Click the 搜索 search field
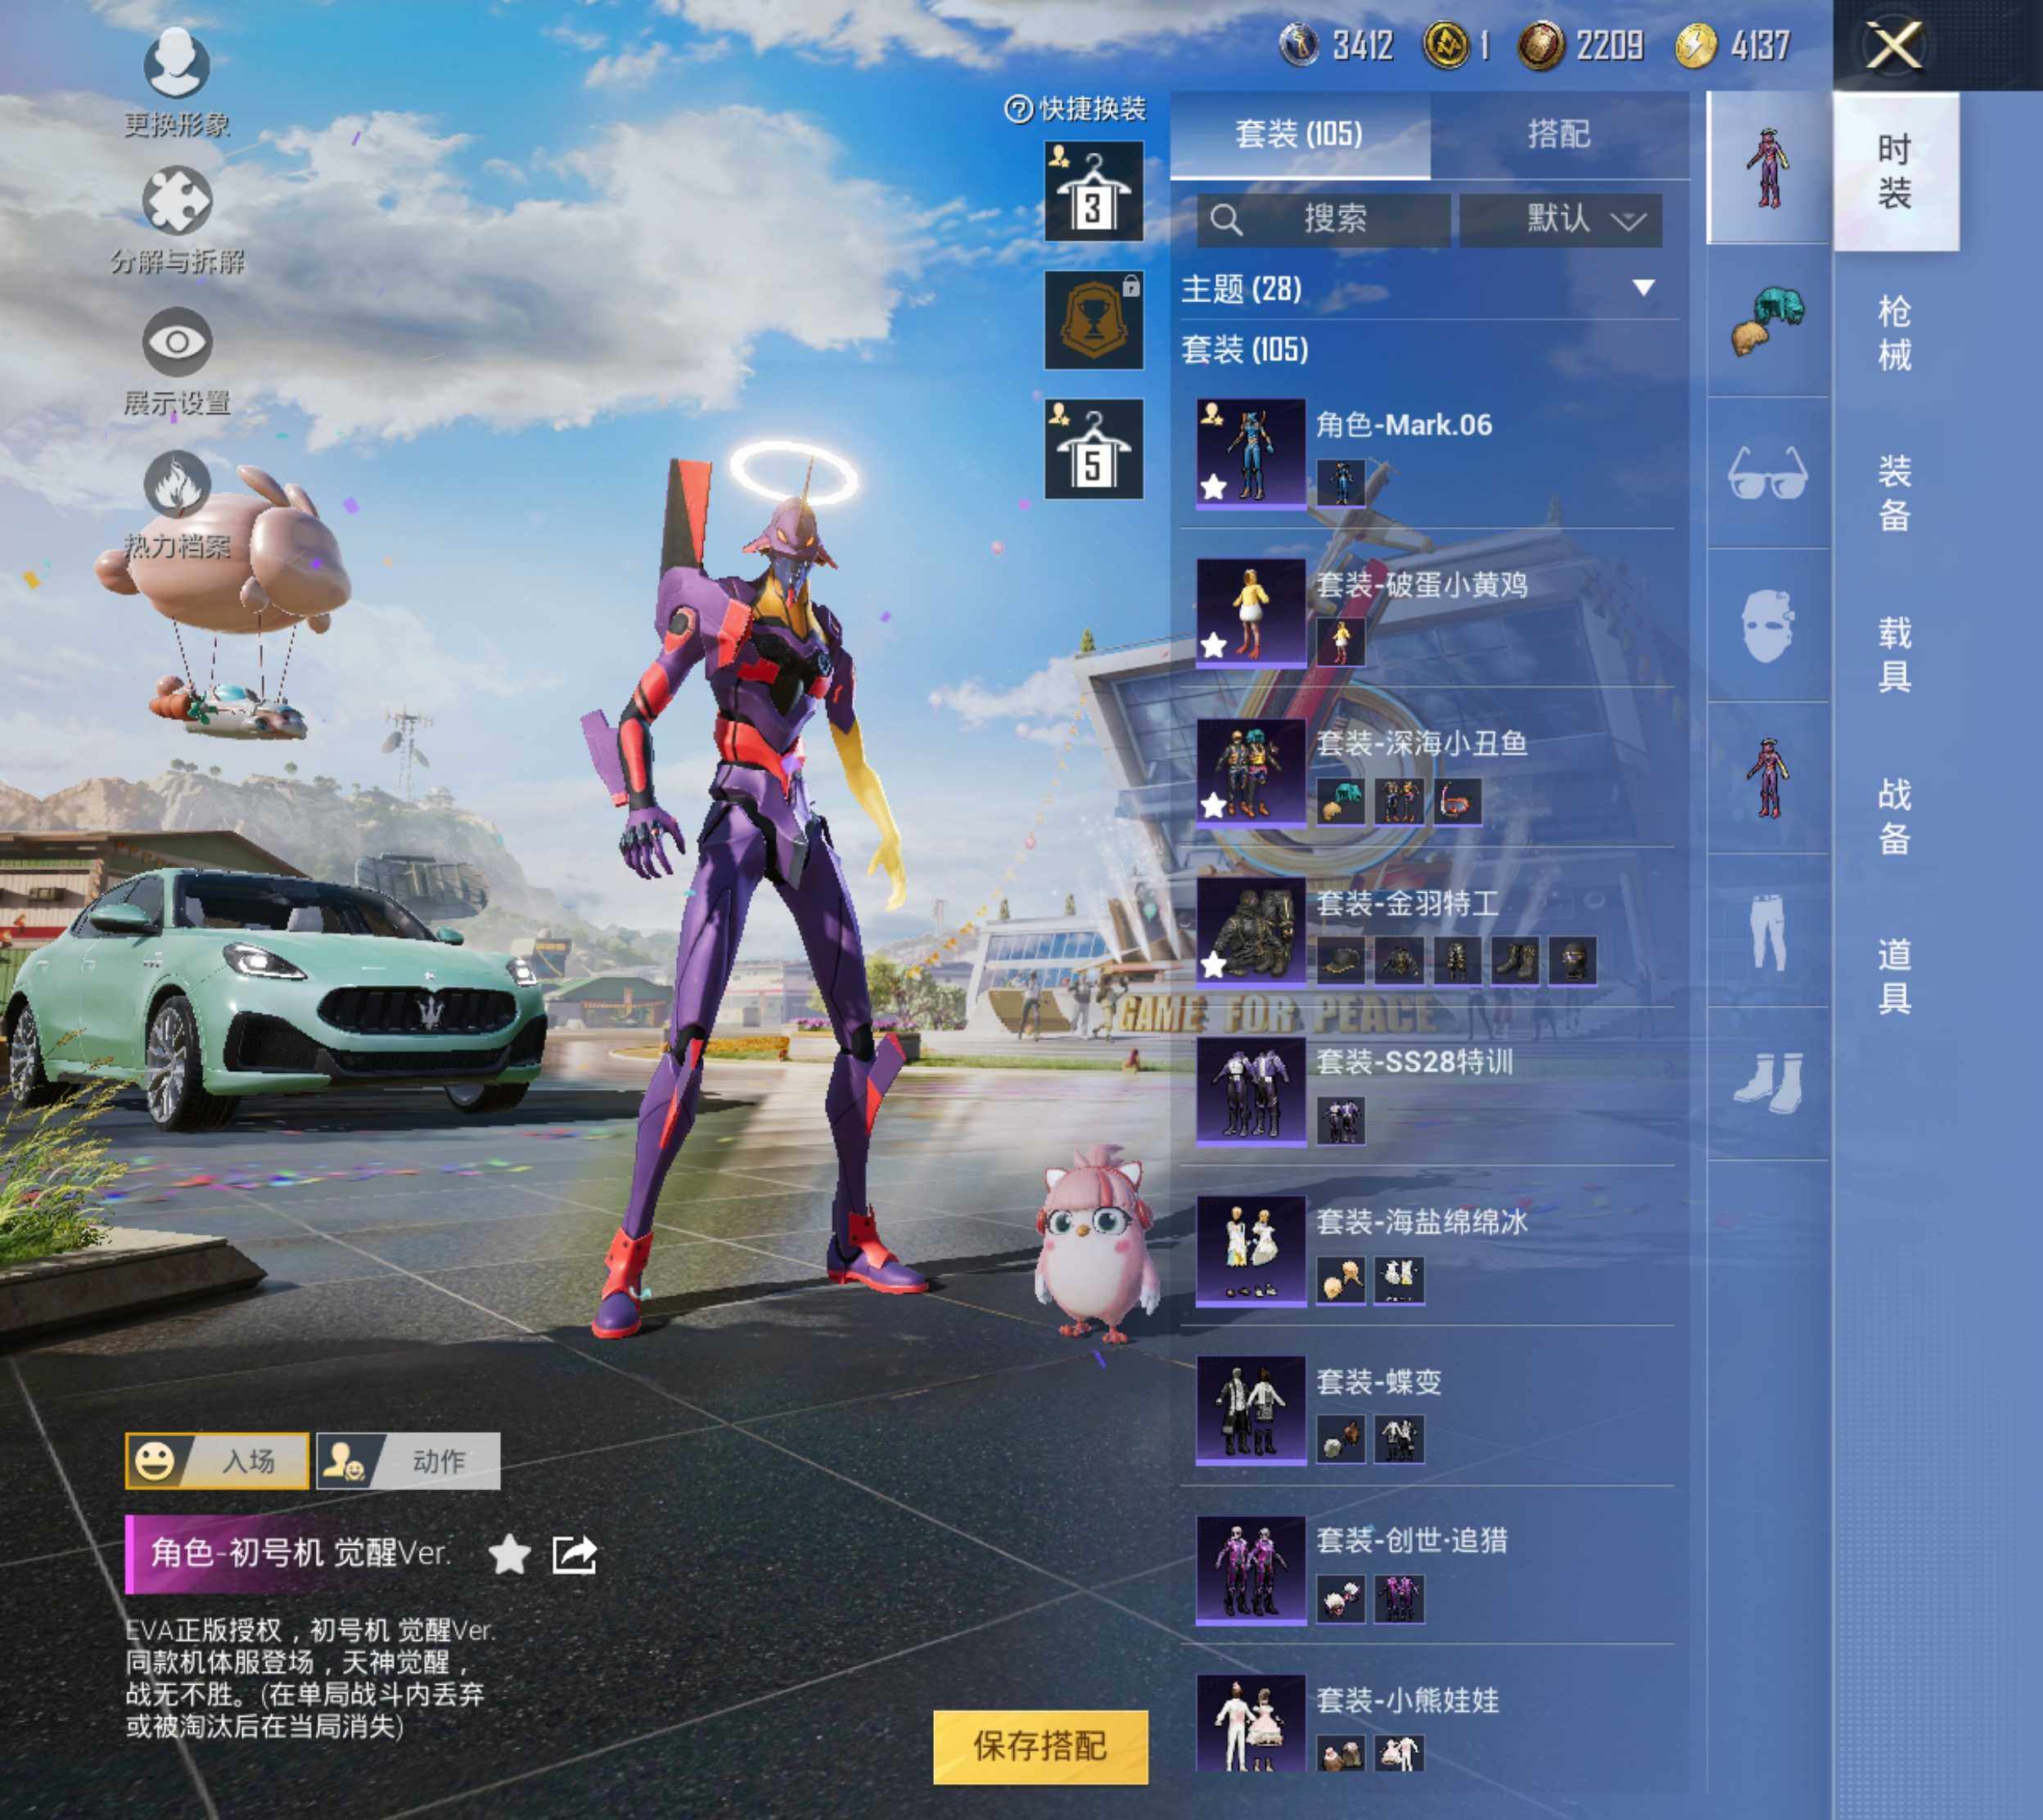This screenshot has width=2043, height=1820. [x=1323, y=219]
